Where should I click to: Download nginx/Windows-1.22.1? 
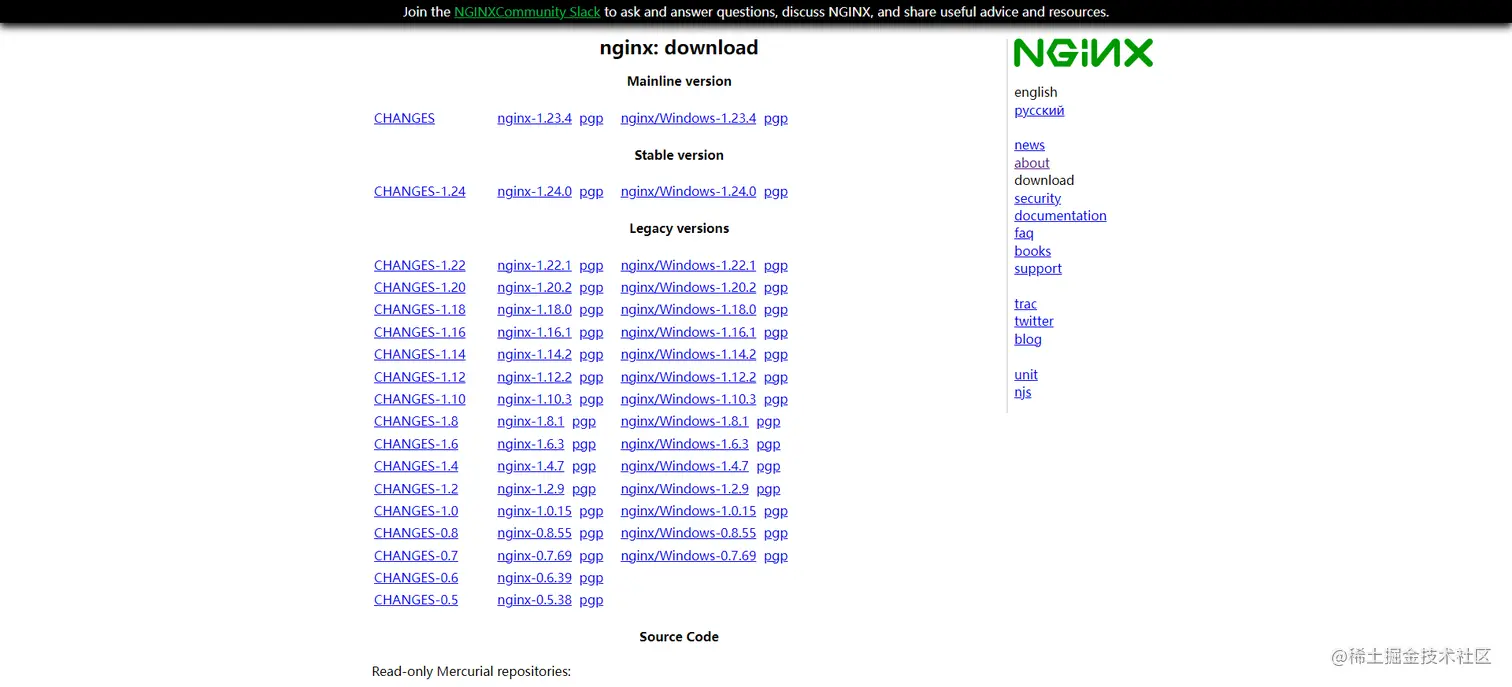(x=688, y=265)
